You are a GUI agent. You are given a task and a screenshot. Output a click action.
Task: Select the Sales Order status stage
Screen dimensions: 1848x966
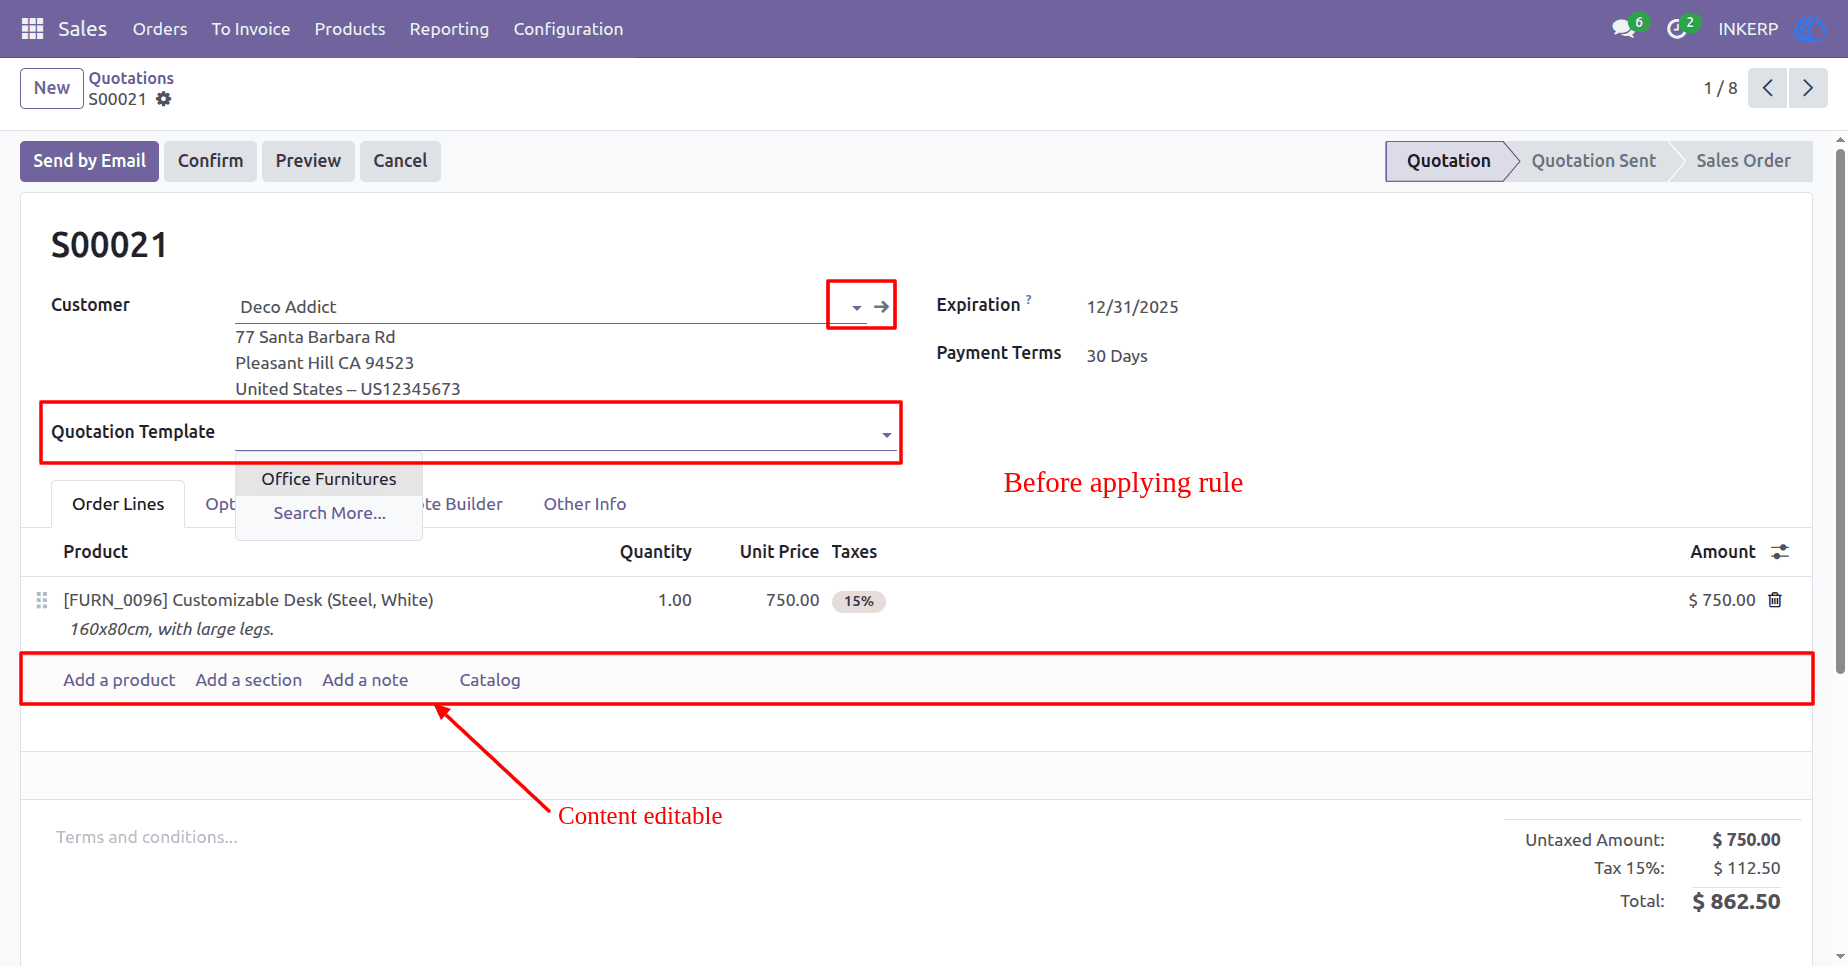[x=1743, y=161]
